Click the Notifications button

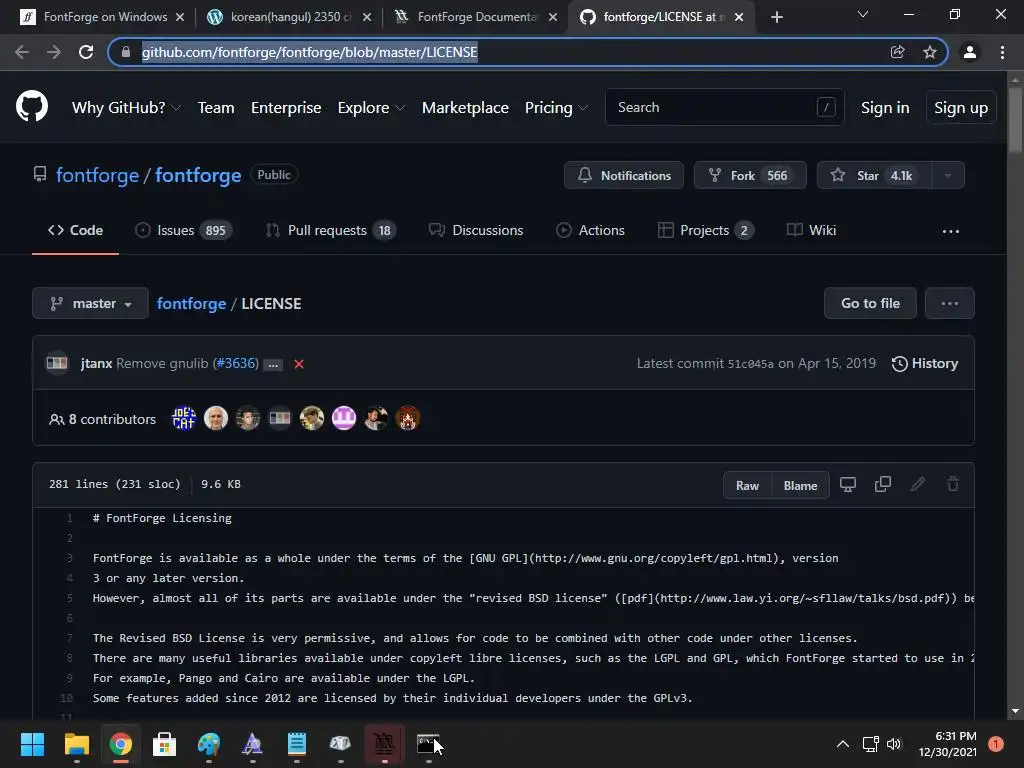click(x=624, y=175)
